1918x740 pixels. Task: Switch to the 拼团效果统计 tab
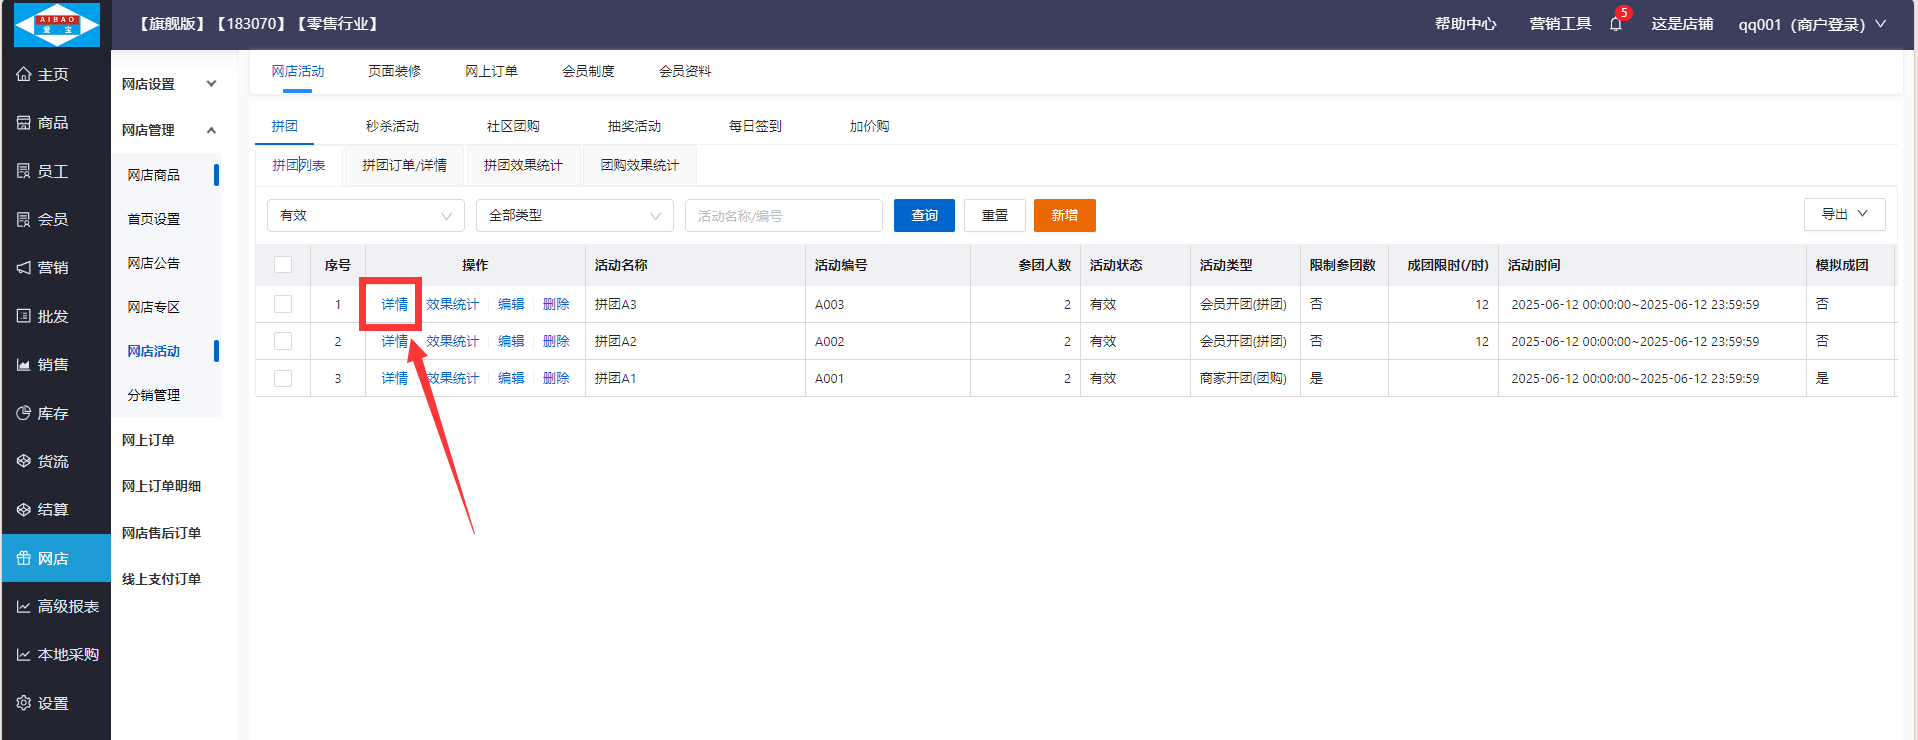tap(523, 165)
